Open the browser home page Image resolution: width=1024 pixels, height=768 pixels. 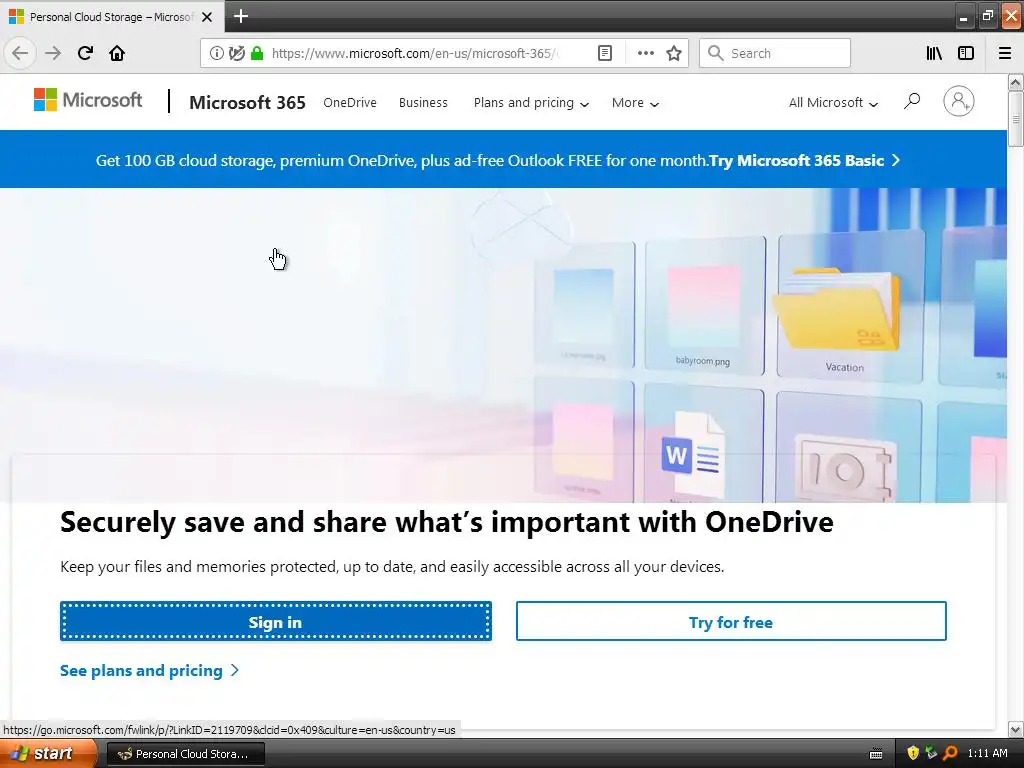point(117,54)
